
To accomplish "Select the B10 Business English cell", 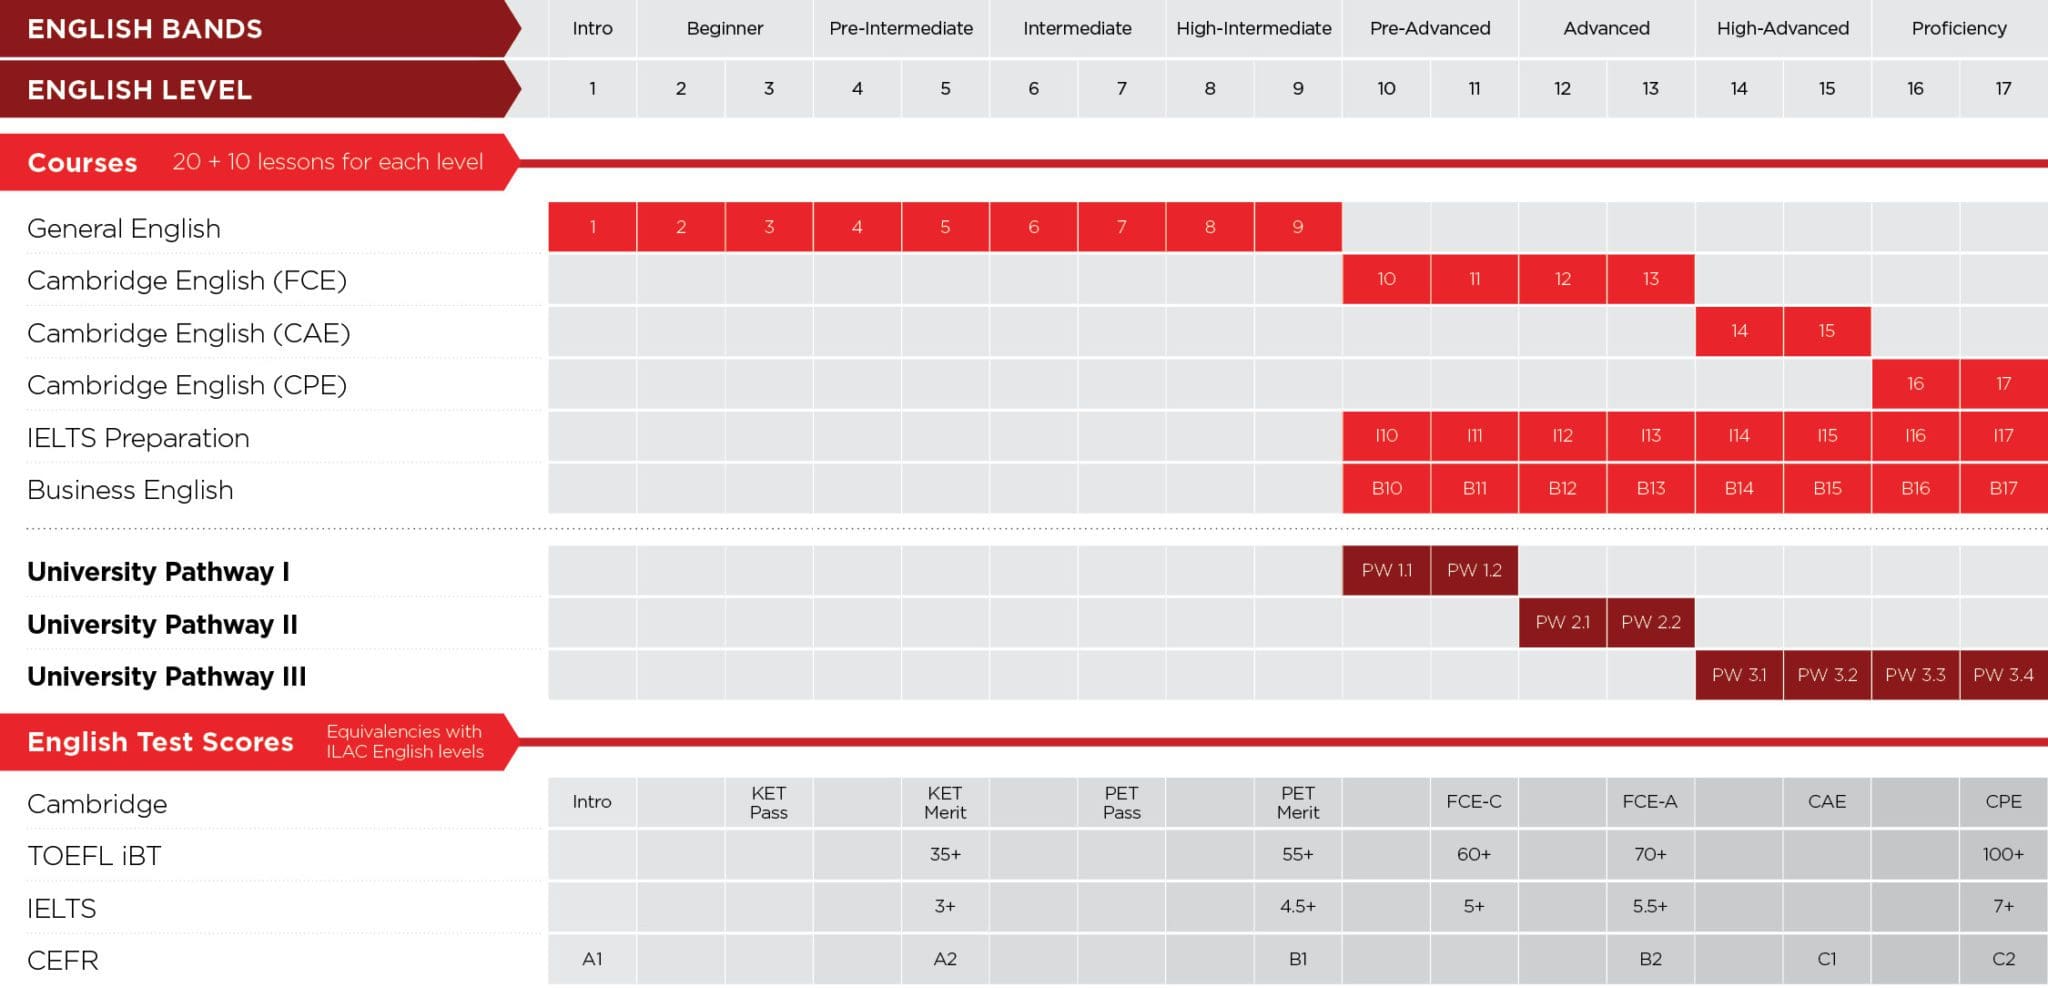I will pyautogui.click(x=1386, y=488).
